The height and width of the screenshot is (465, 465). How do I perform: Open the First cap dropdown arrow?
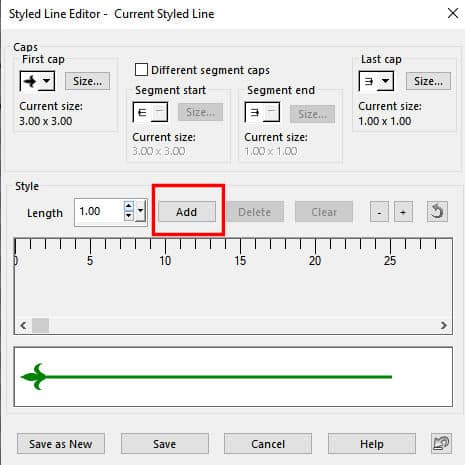[47, 81]
